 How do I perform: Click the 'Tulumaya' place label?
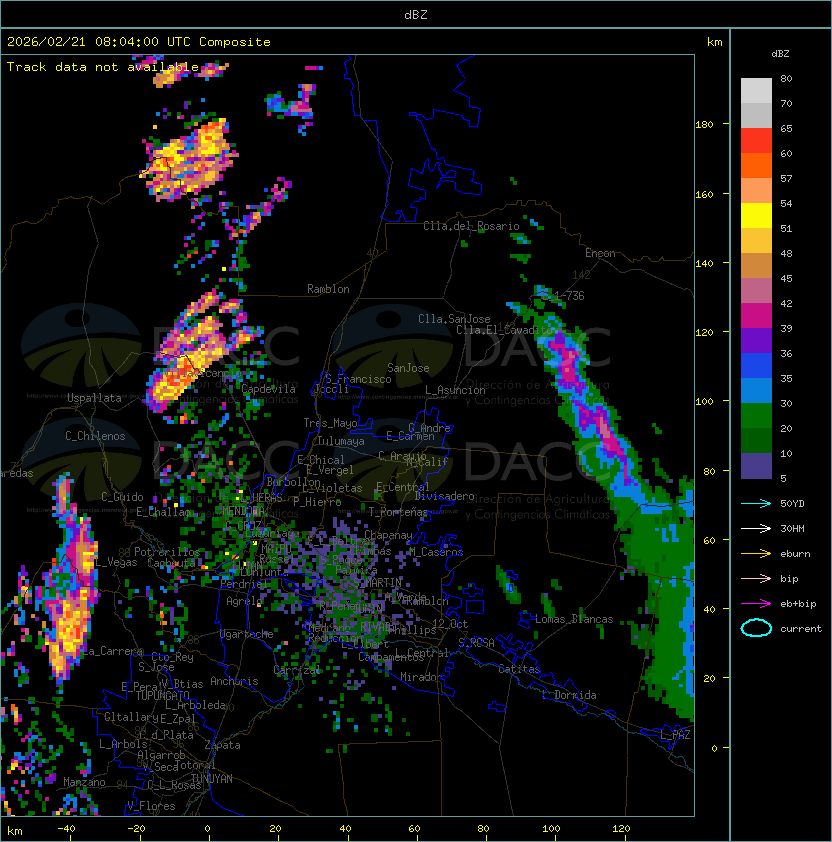tap(341, 441)
